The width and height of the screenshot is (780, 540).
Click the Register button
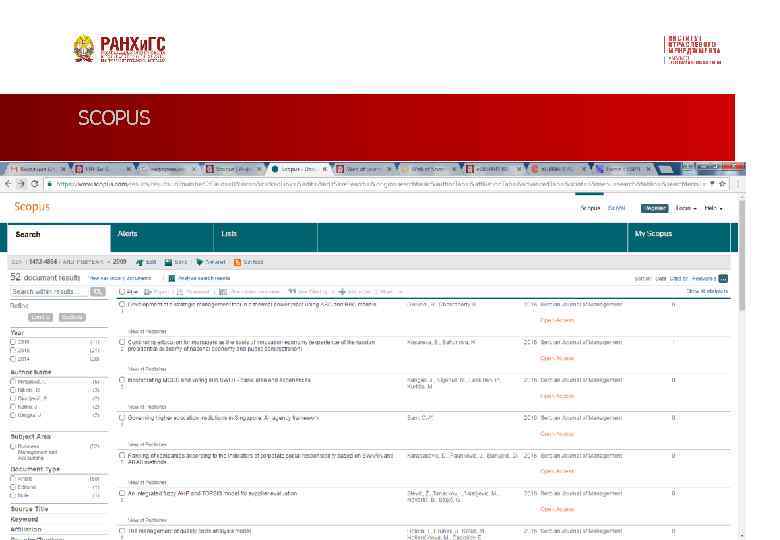[x=655, y=208]
